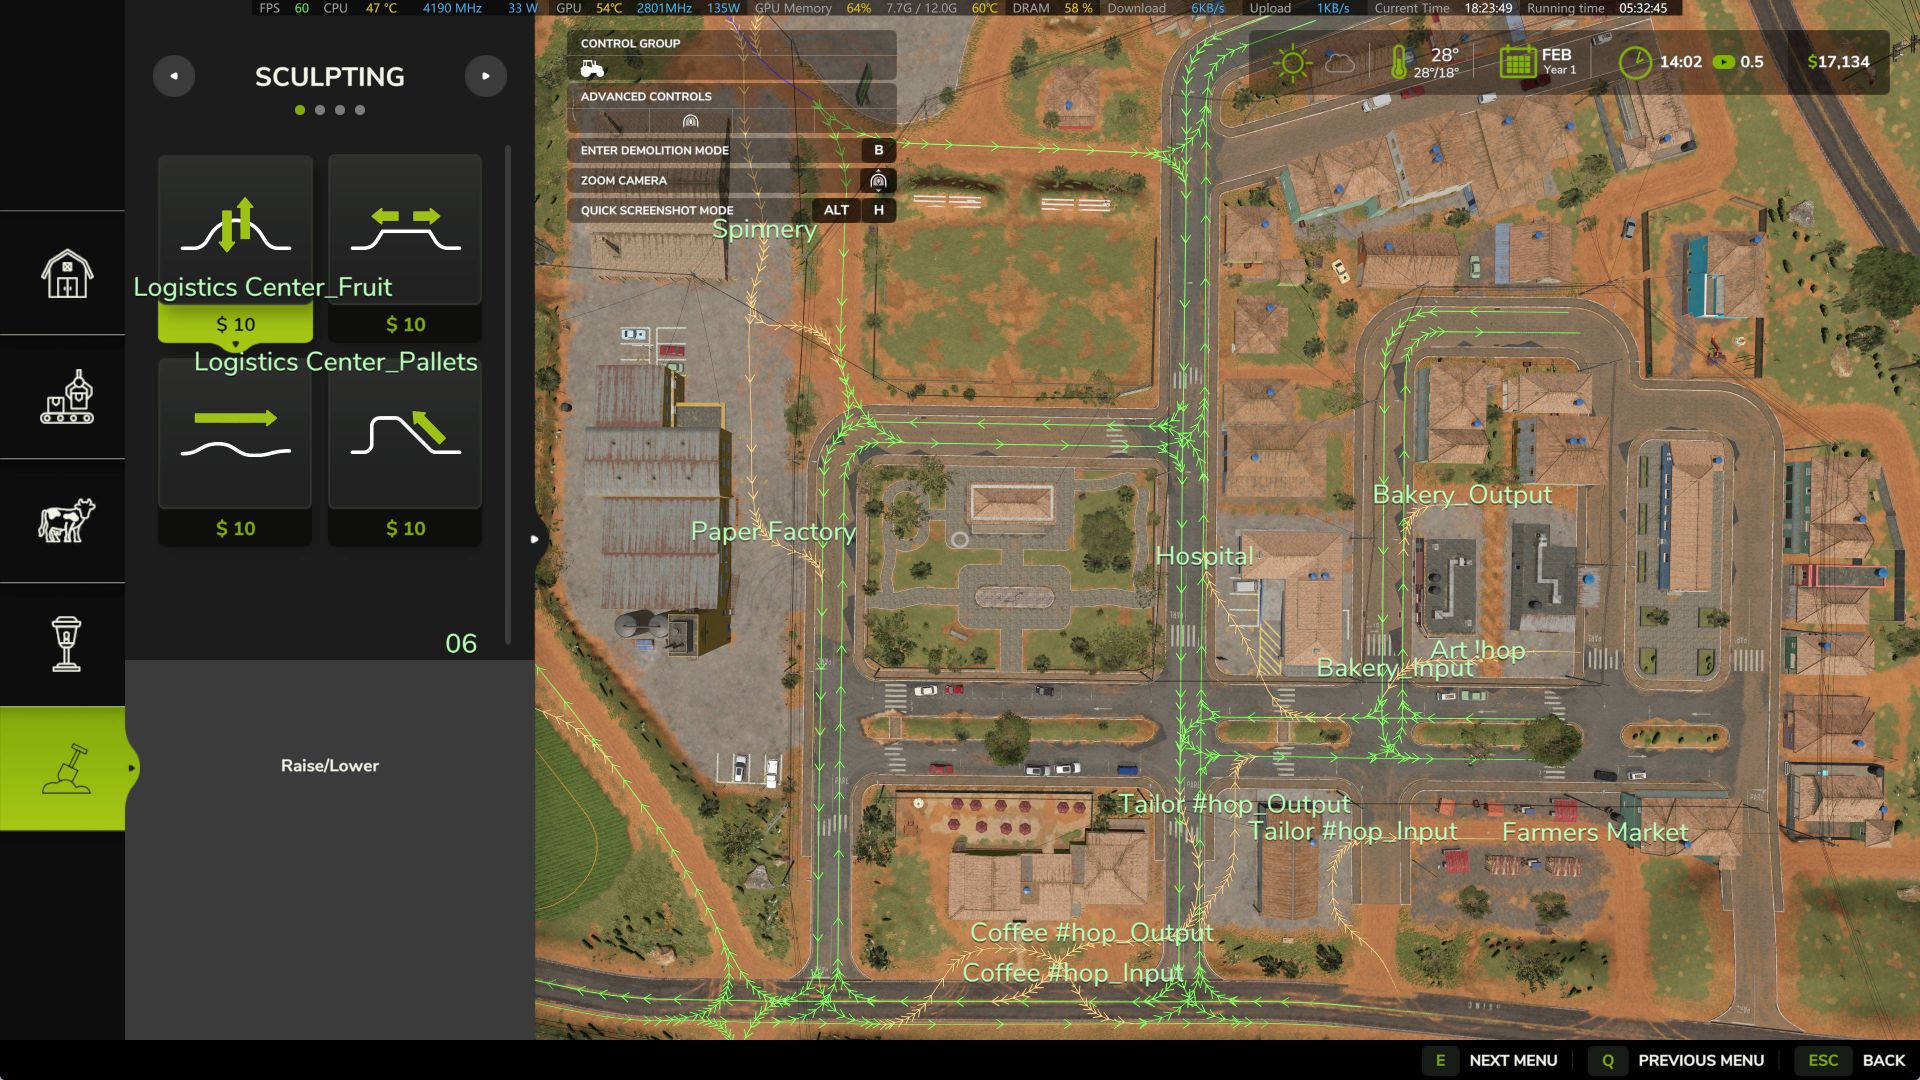Click the NEXT MENU button

pyautogui.click(x=1491, y=1060)
